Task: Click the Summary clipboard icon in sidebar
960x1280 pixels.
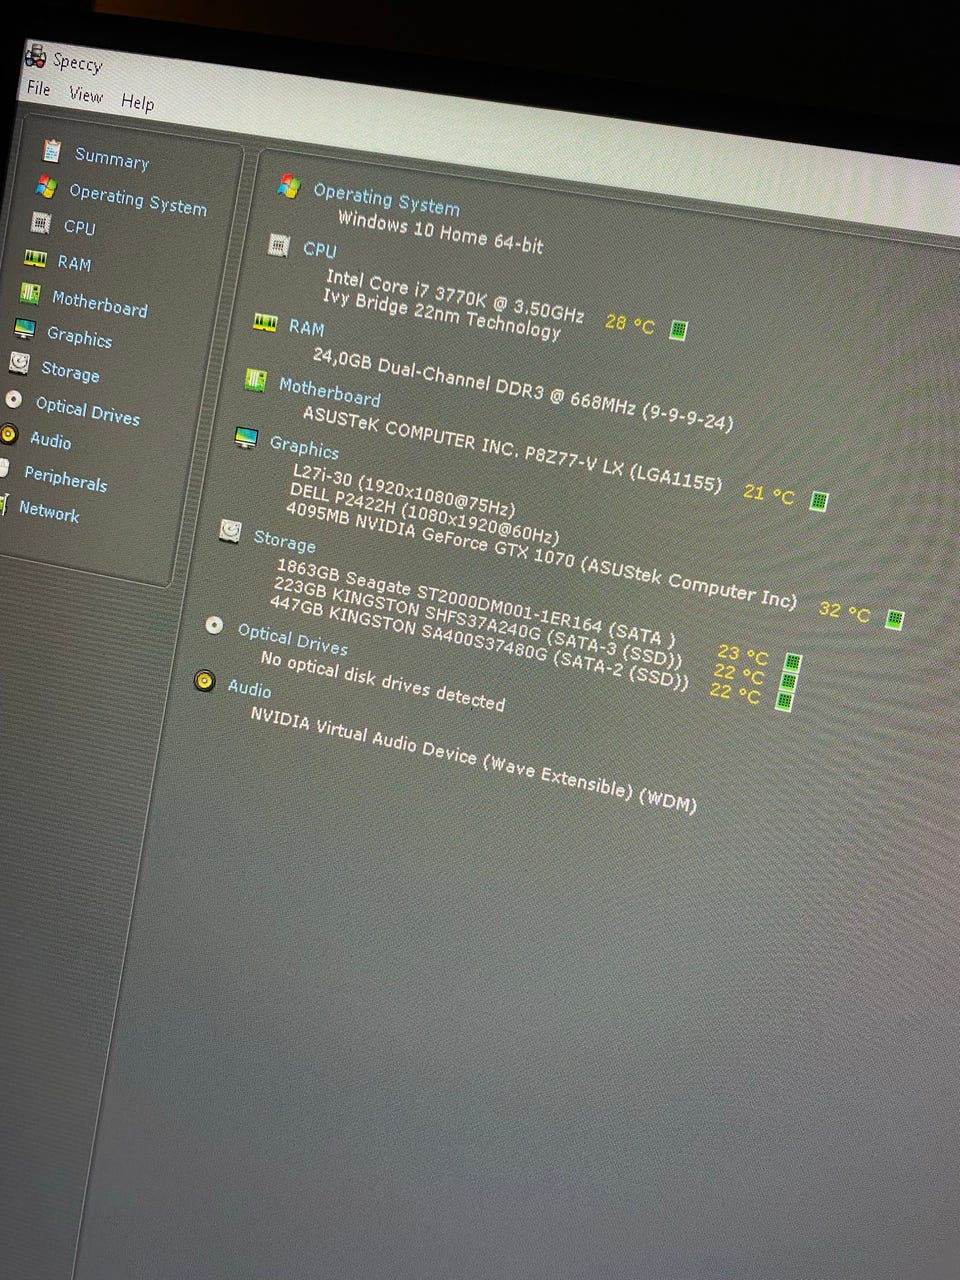Action: click(x=52, y=150)
